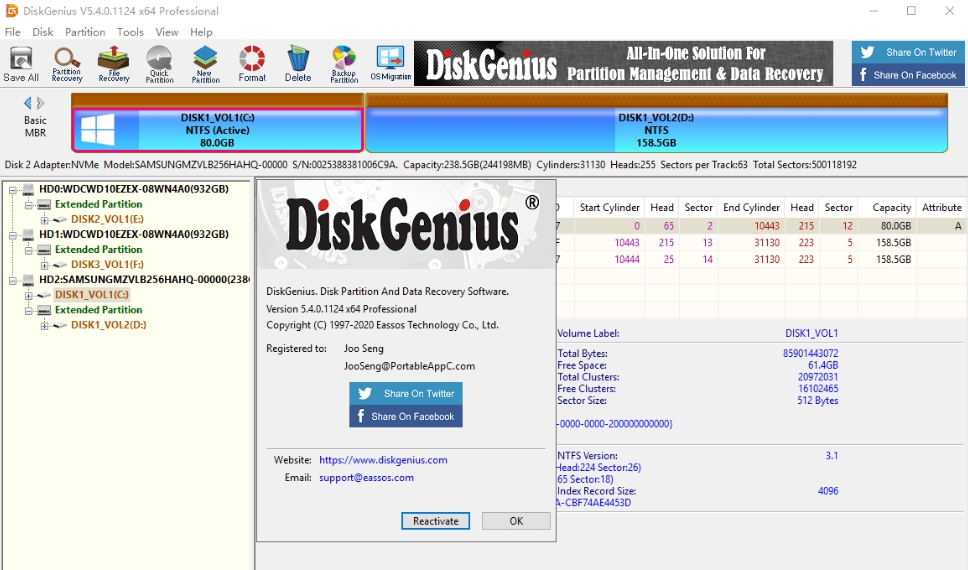Launch the File Recovery tool
The width and height of the screenshot is (968, 570).
114,64
